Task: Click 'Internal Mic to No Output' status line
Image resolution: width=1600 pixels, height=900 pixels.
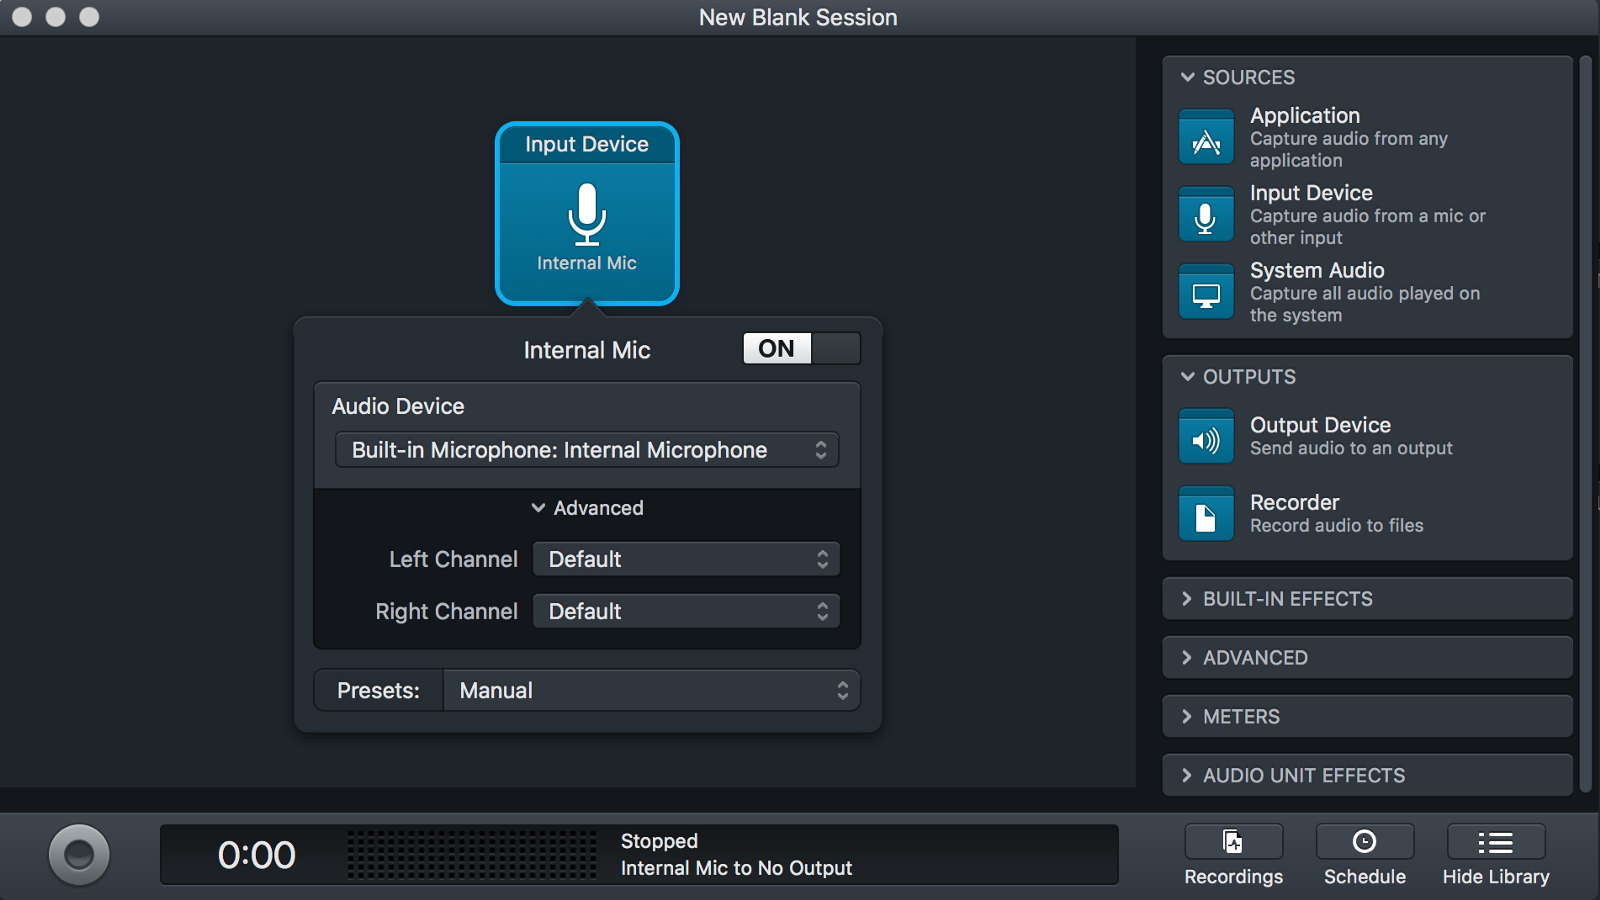Action: (x=736, y=868)
